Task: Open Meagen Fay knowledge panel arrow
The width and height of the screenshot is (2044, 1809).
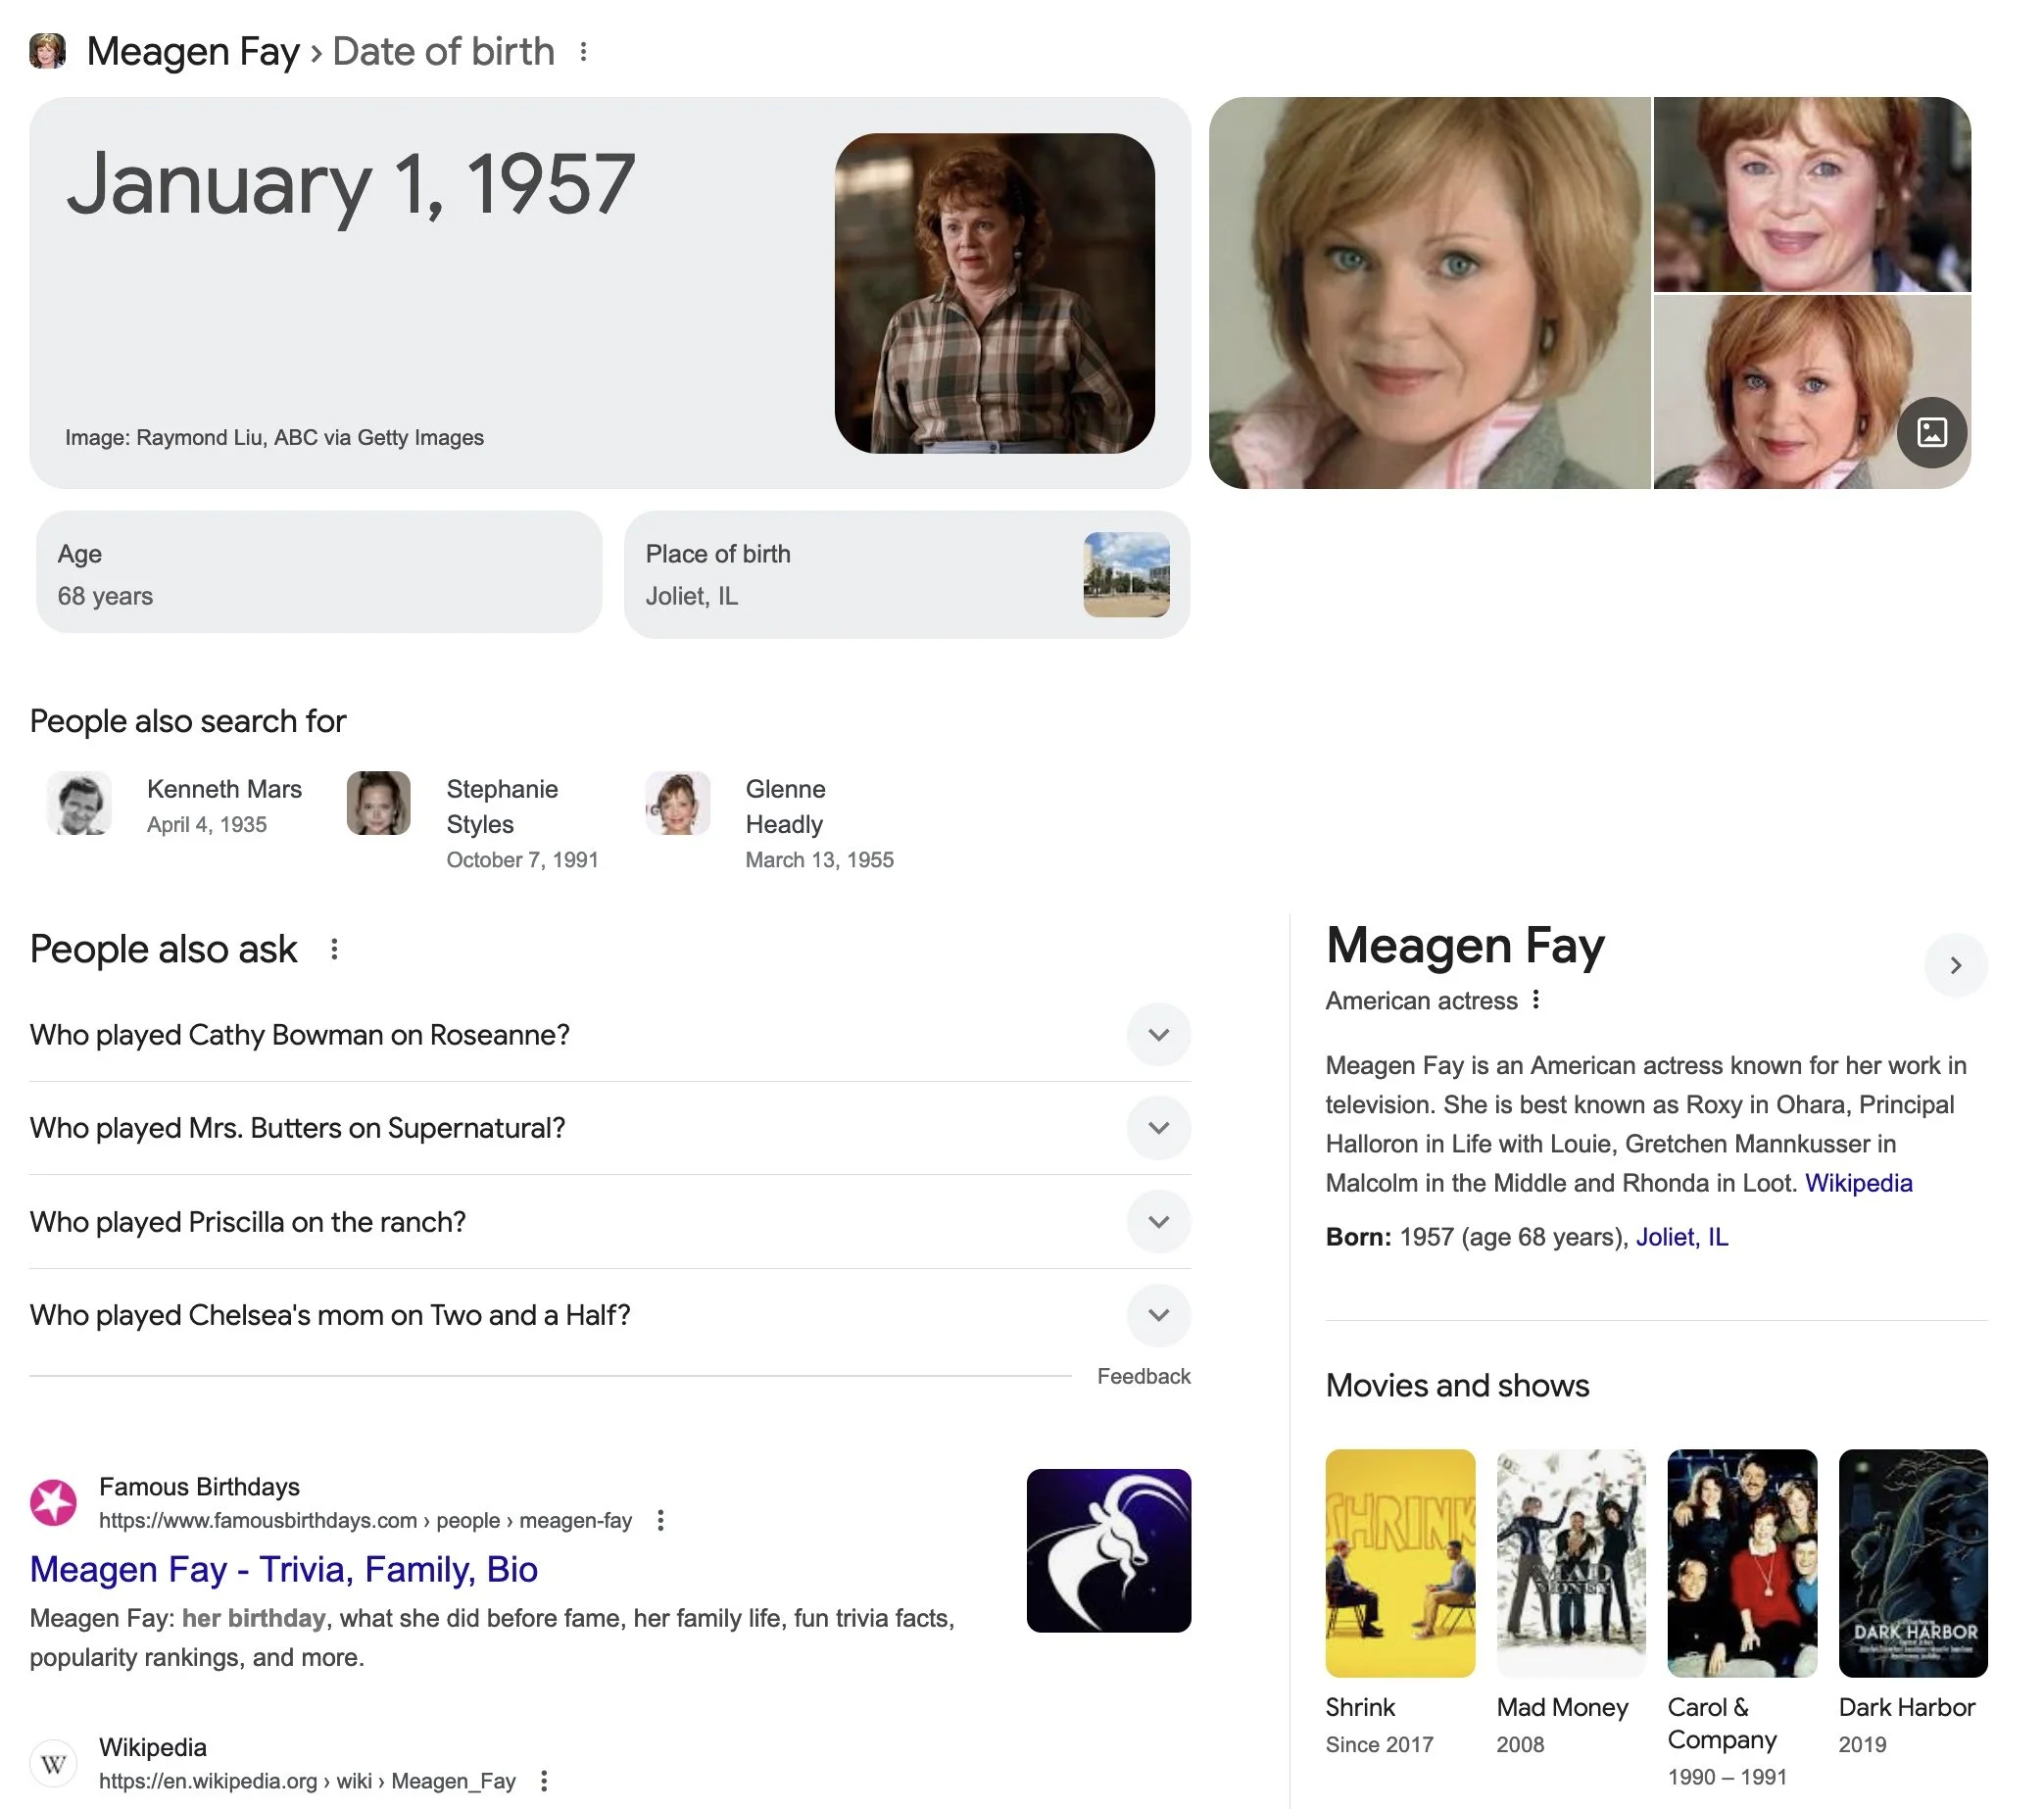Action: (1955, 965)
